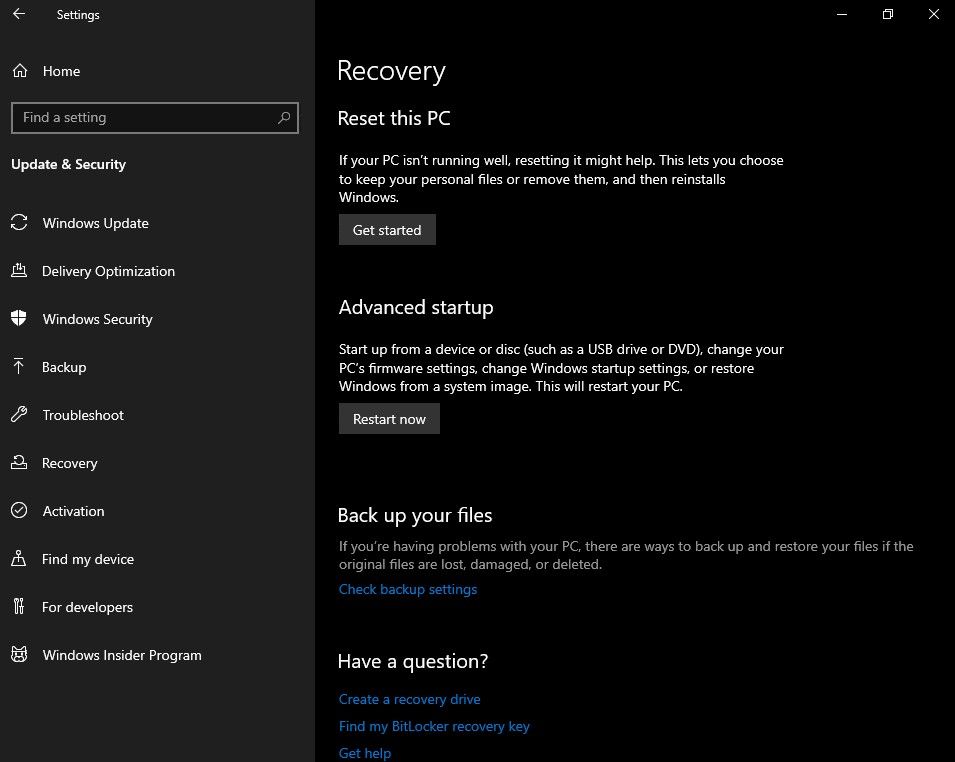
Task: Select the Windows Update icon
Action: (20, 223)
